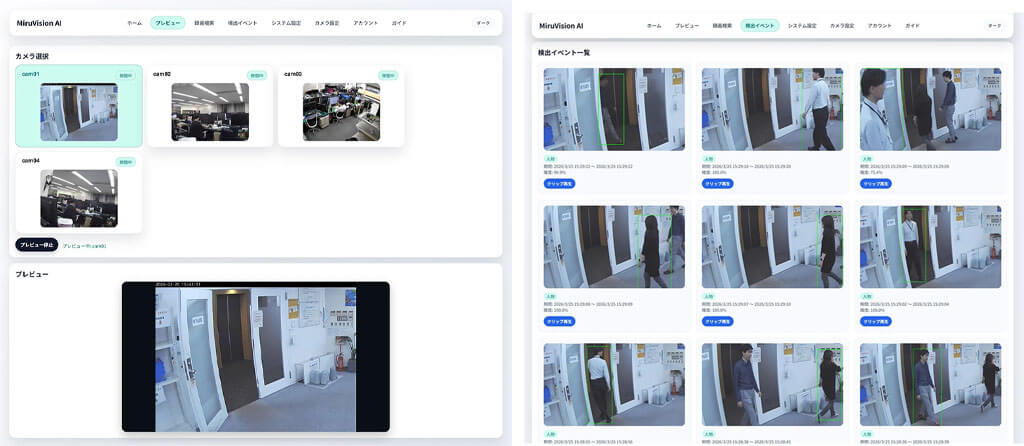Select プレビュー tab in left window

(168, 23)
